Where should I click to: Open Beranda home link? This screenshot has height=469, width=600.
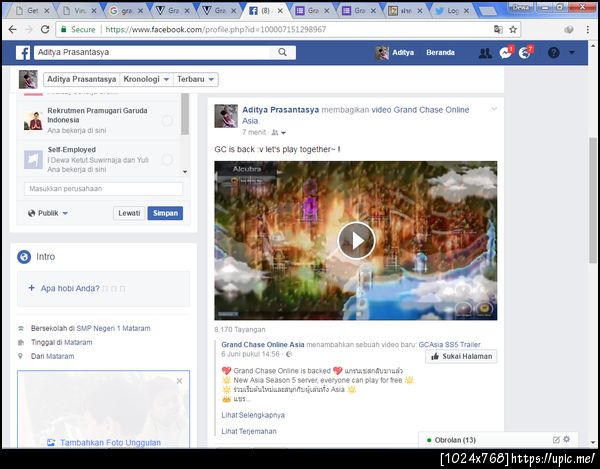pyautogui.click(x=440, y=52)
